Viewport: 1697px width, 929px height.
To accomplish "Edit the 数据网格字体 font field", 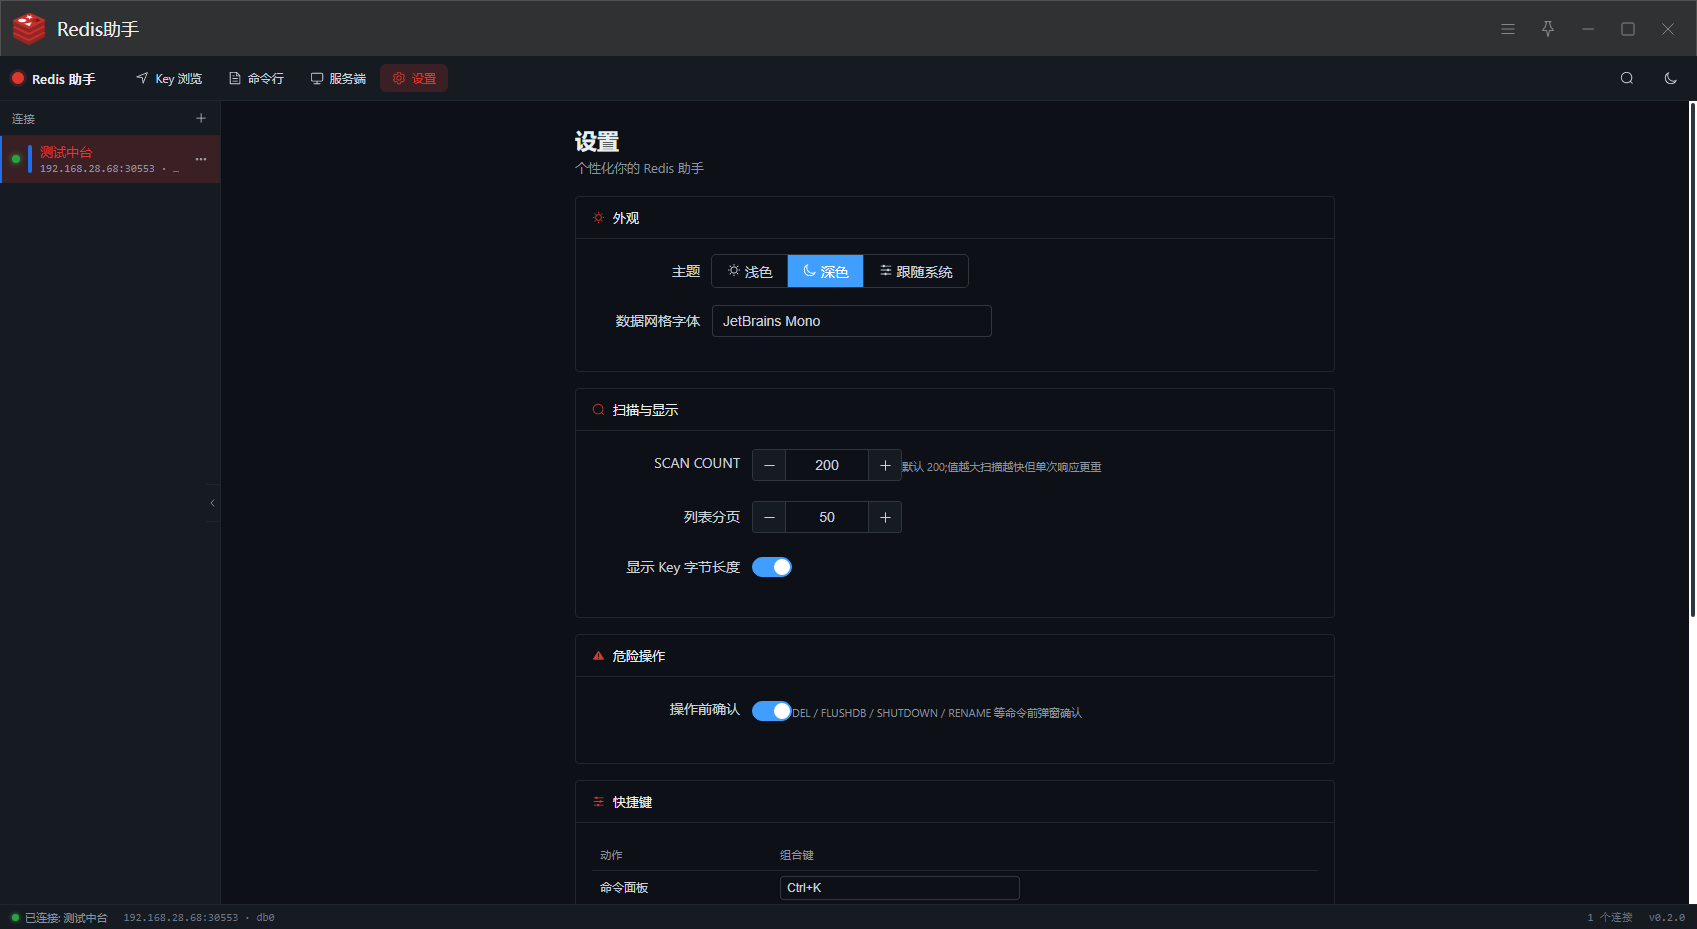I will pyautogui.click(x=852, y=321).
